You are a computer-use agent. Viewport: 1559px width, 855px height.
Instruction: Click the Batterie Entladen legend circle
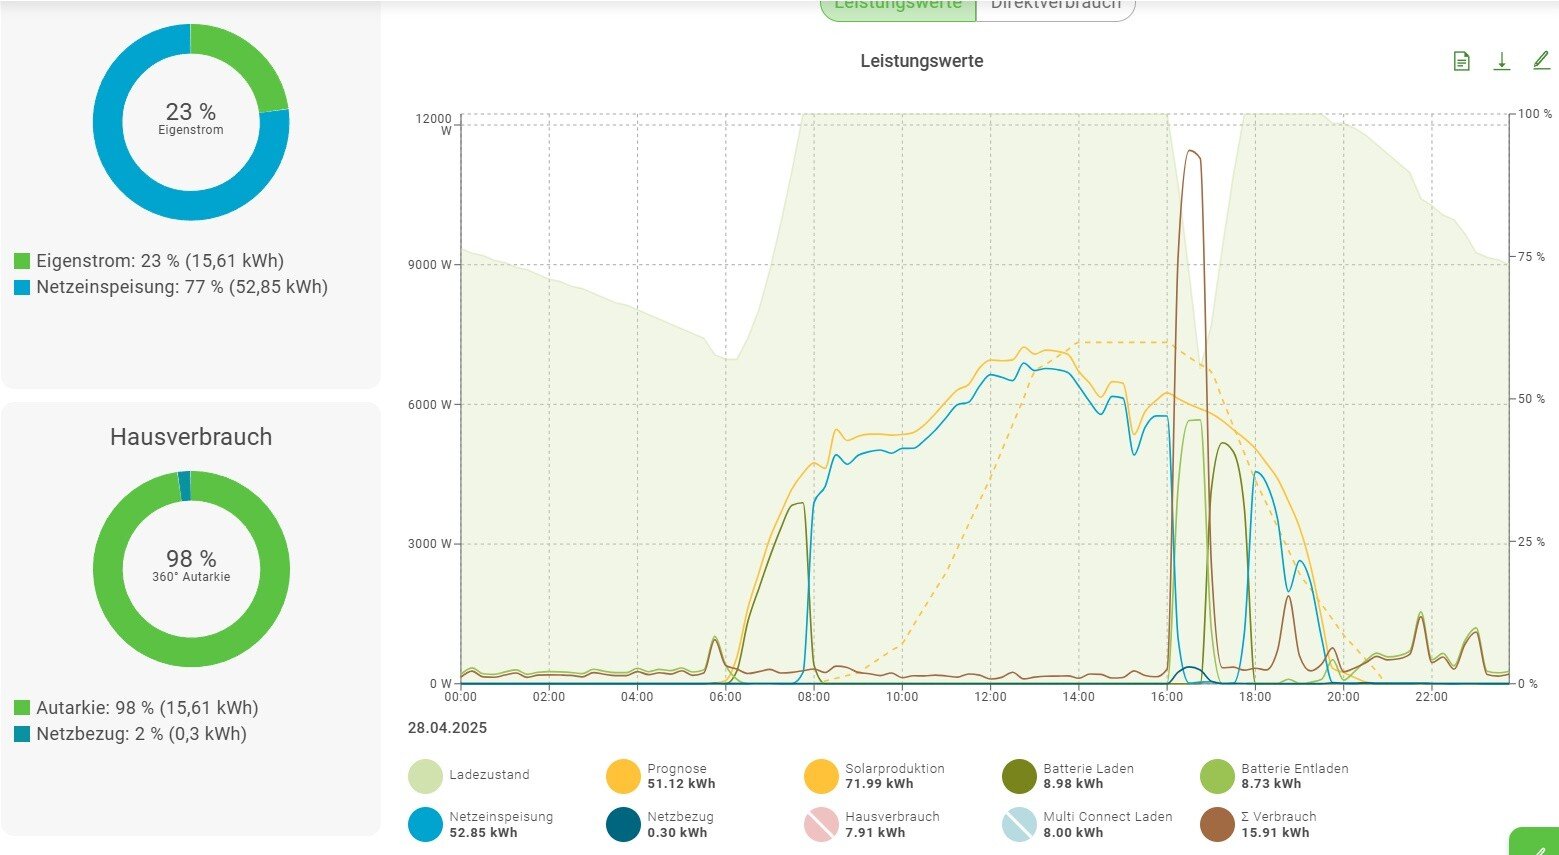click(1217, 776)
